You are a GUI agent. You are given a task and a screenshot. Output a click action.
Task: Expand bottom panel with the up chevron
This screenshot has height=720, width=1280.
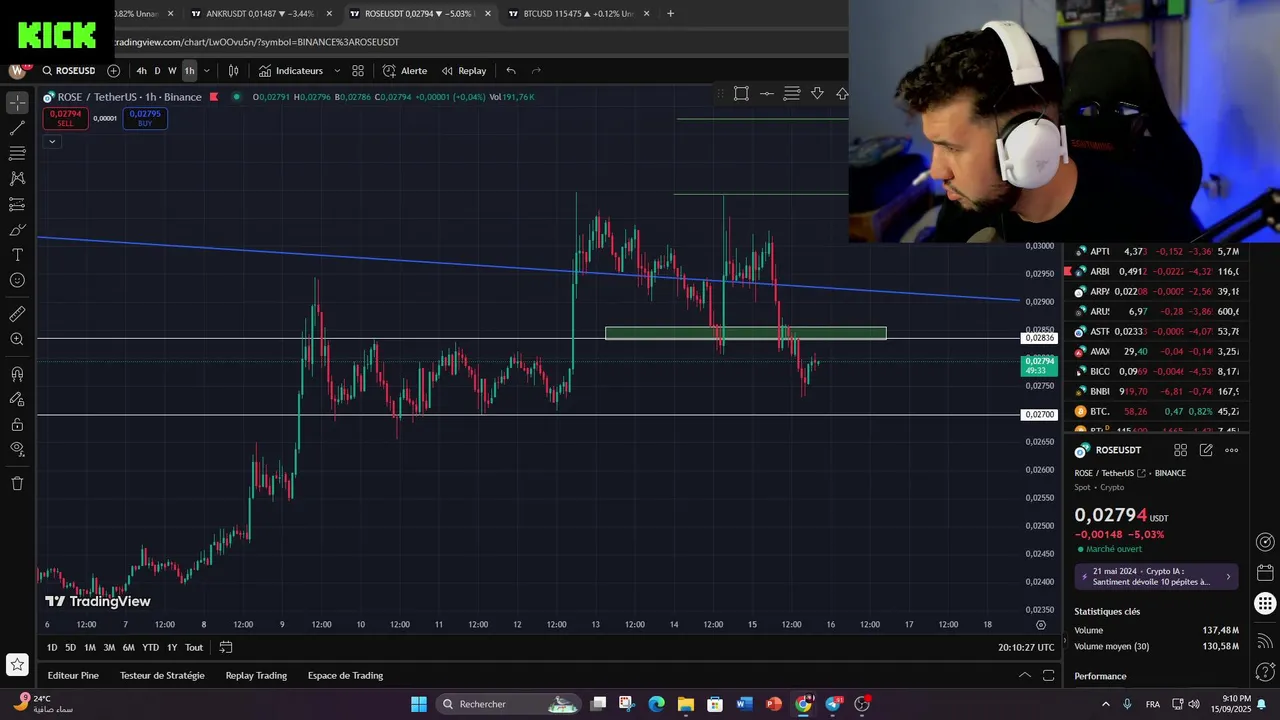pyautogui.click(x=1024, y=676)
